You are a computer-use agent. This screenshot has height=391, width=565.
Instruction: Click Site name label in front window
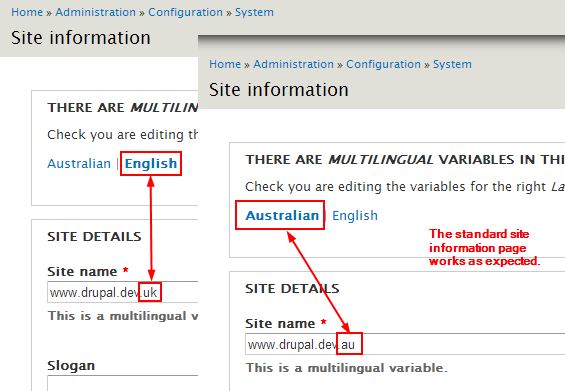[280, 324]
